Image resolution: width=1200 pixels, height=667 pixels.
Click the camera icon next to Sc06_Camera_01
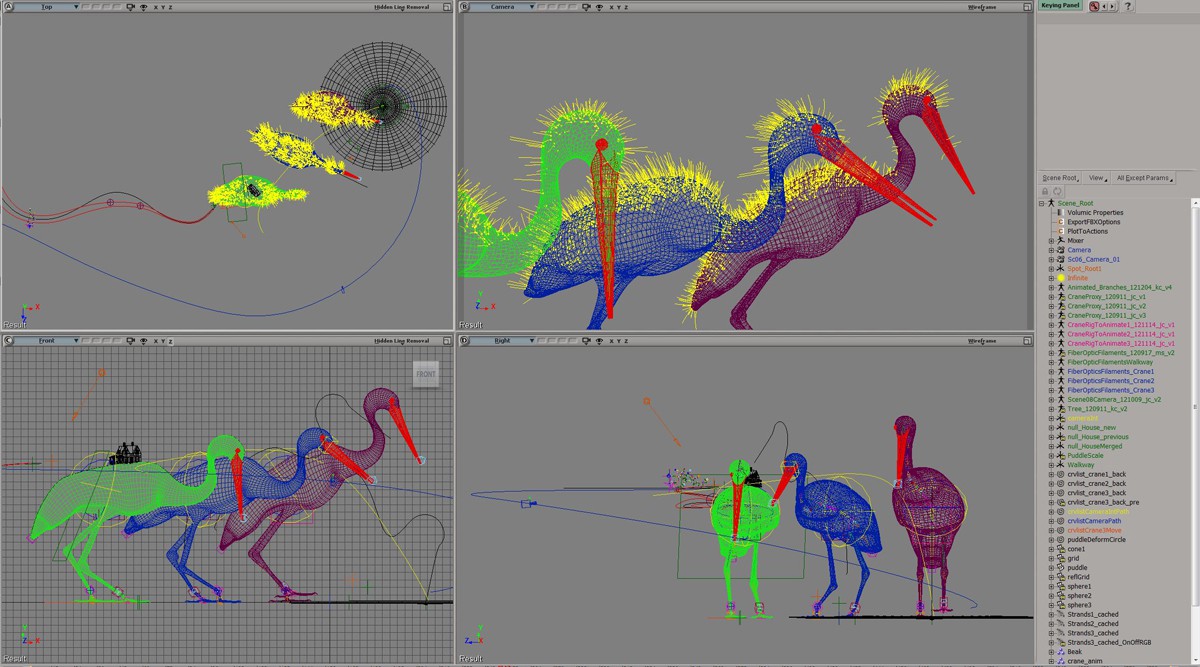tap(1060, 259)
